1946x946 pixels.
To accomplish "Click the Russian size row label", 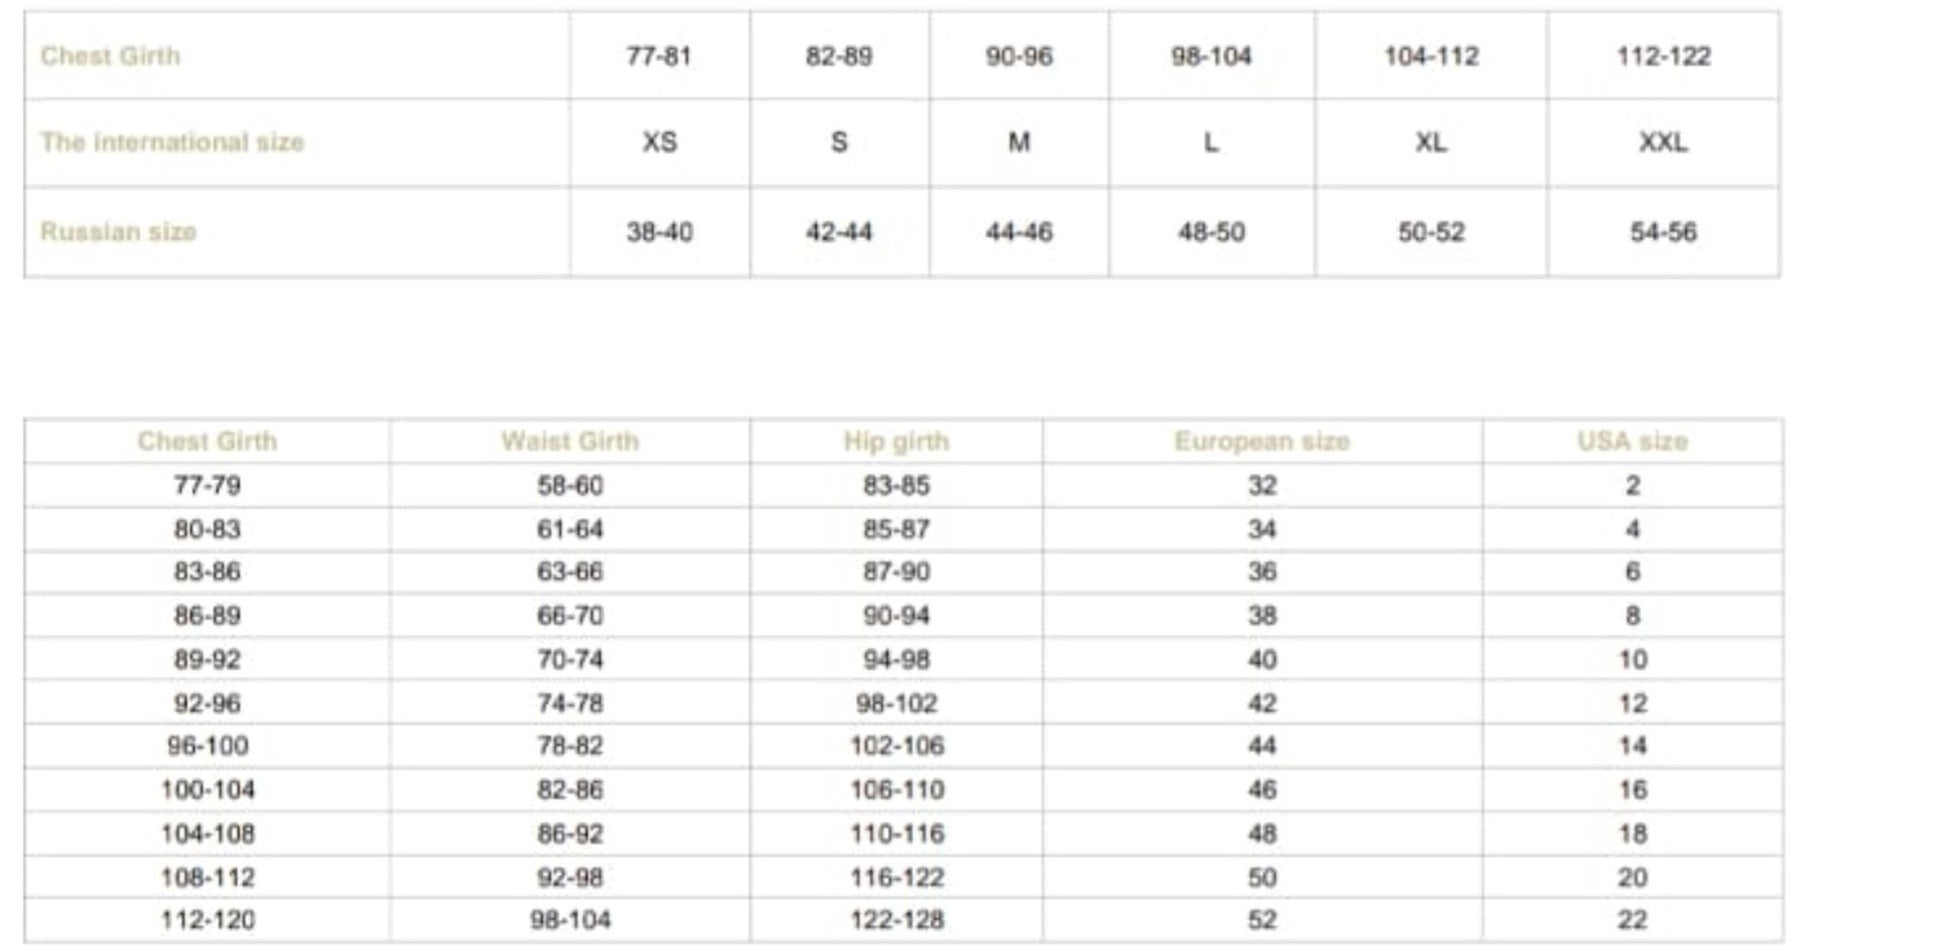I will (118, 232).
